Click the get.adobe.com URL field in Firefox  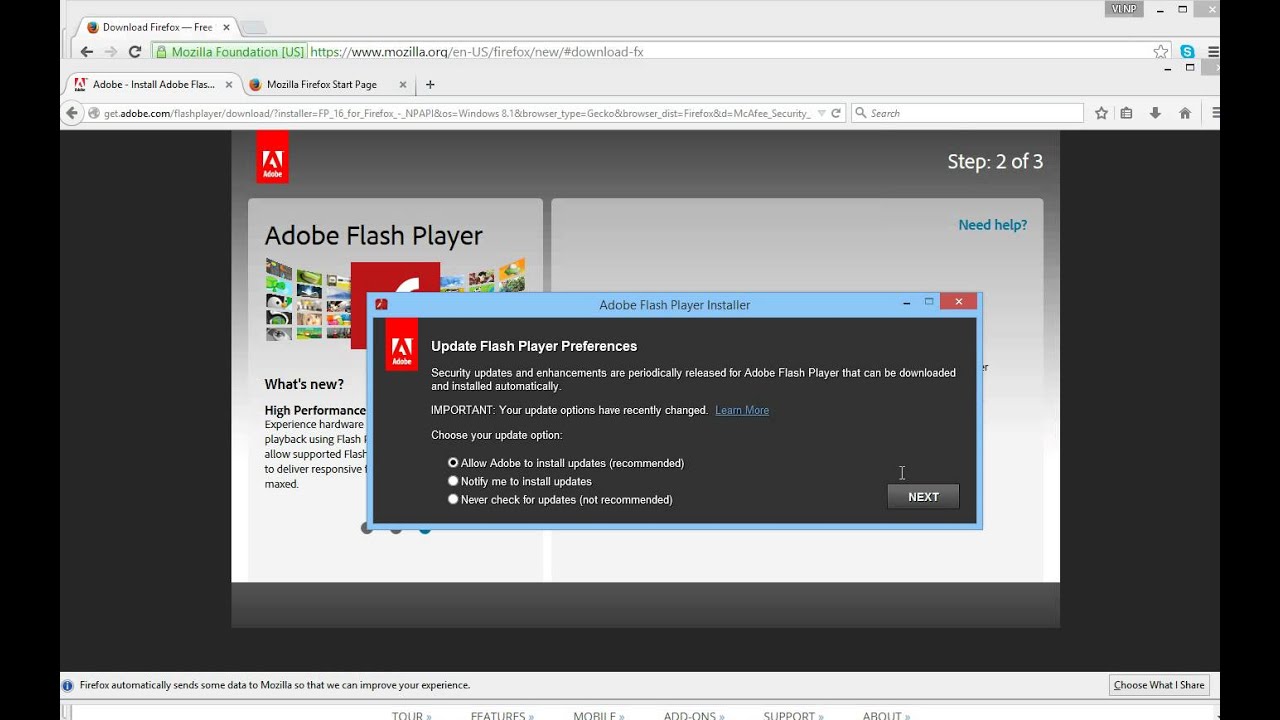click(x=457, y=113)
